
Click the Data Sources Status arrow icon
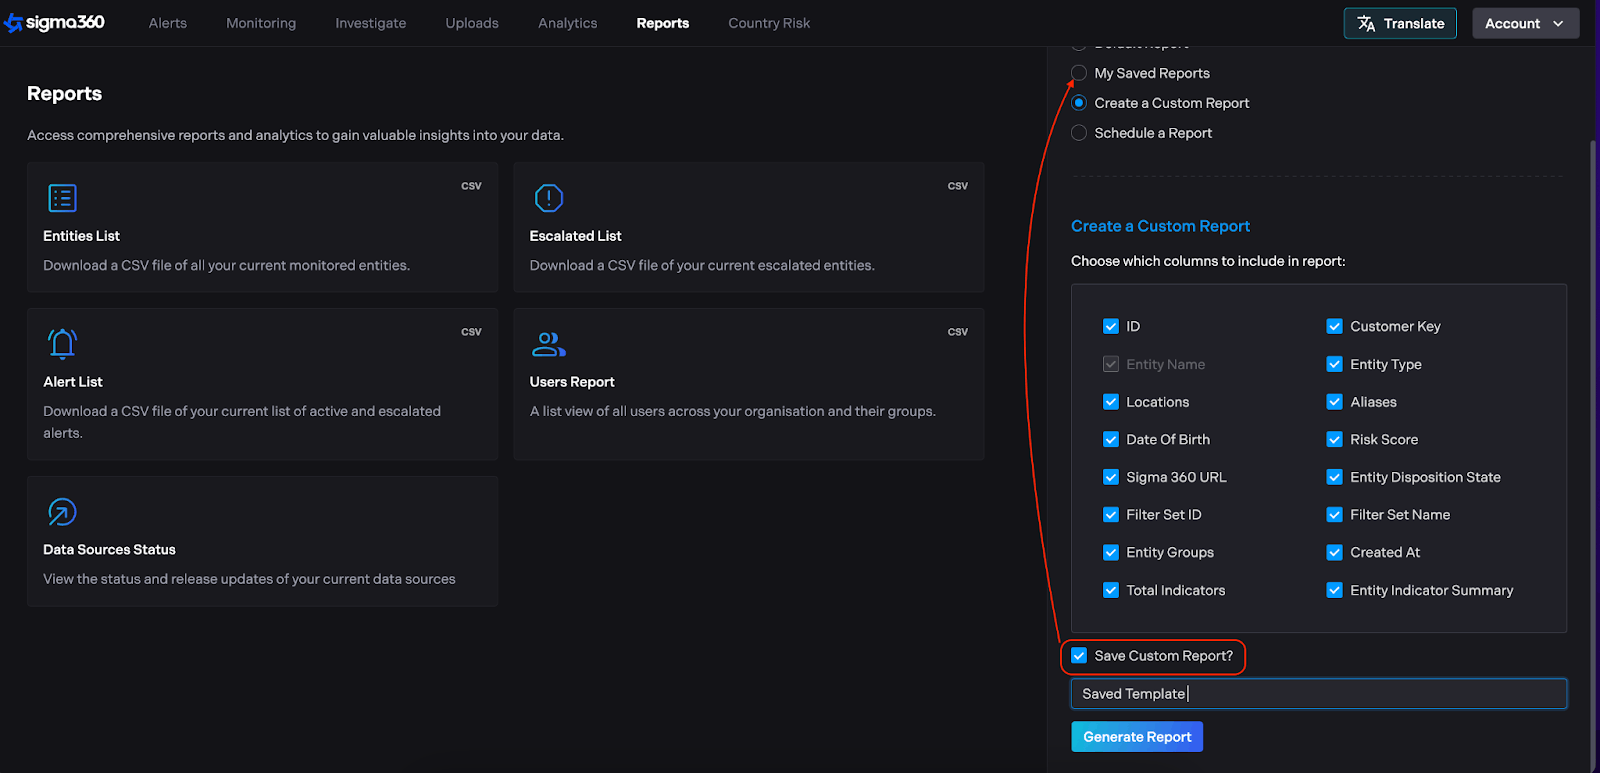[x=62, y=512]
